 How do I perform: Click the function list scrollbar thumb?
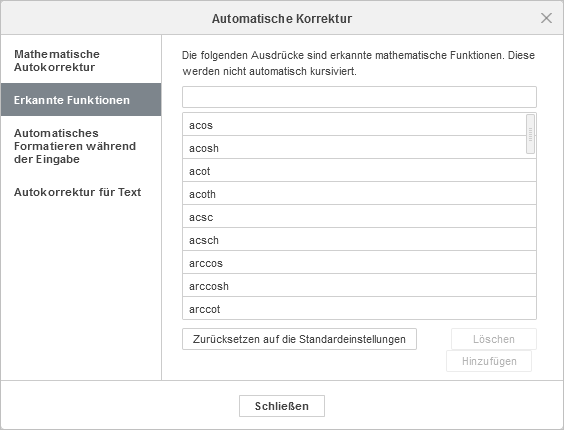pyautogui.click(x=530, y=134)
